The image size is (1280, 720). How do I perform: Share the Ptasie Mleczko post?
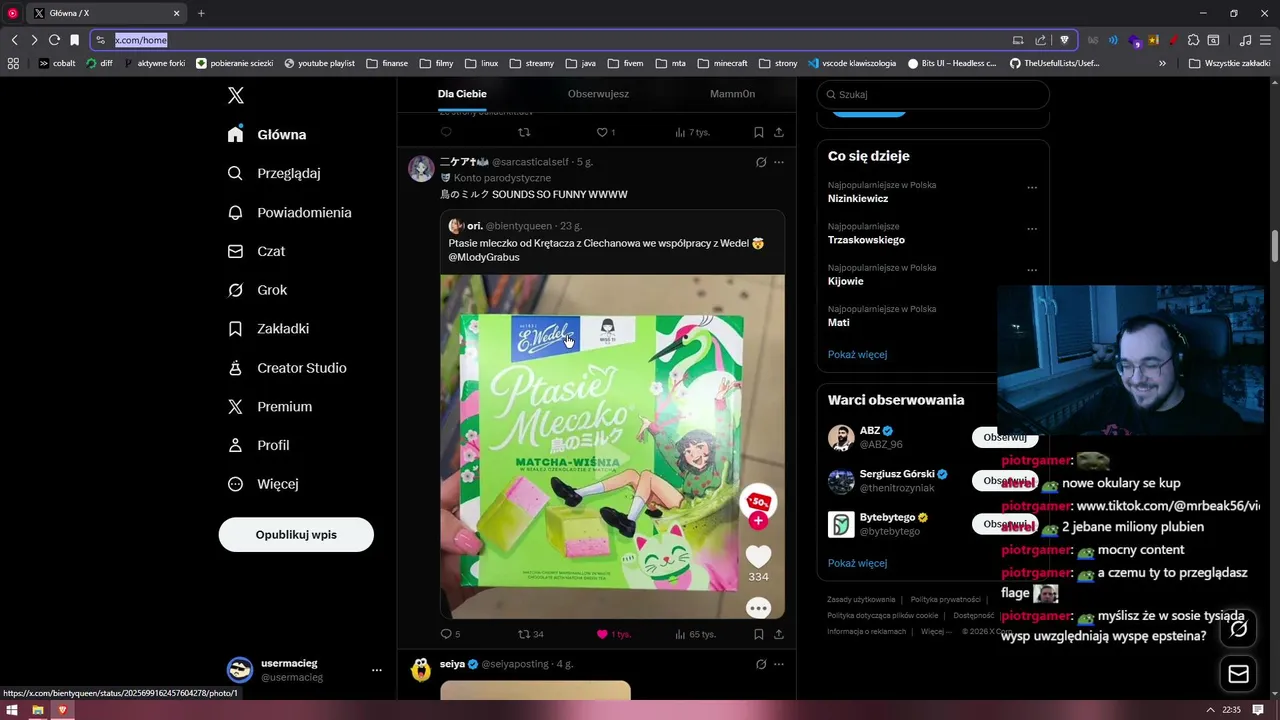[779, 634]
